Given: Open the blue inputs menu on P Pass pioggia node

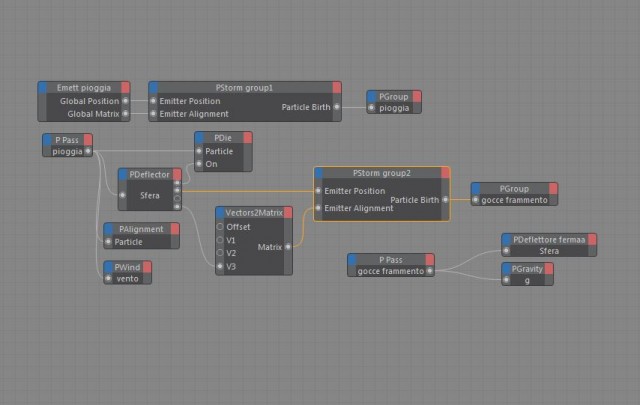Looking at the screenshot, I should point(47,140).
